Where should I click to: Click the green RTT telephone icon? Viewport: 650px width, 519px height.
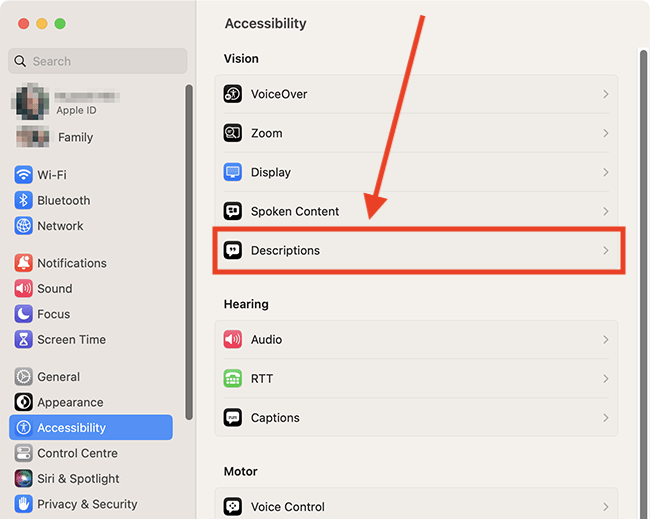click(233, 378)
